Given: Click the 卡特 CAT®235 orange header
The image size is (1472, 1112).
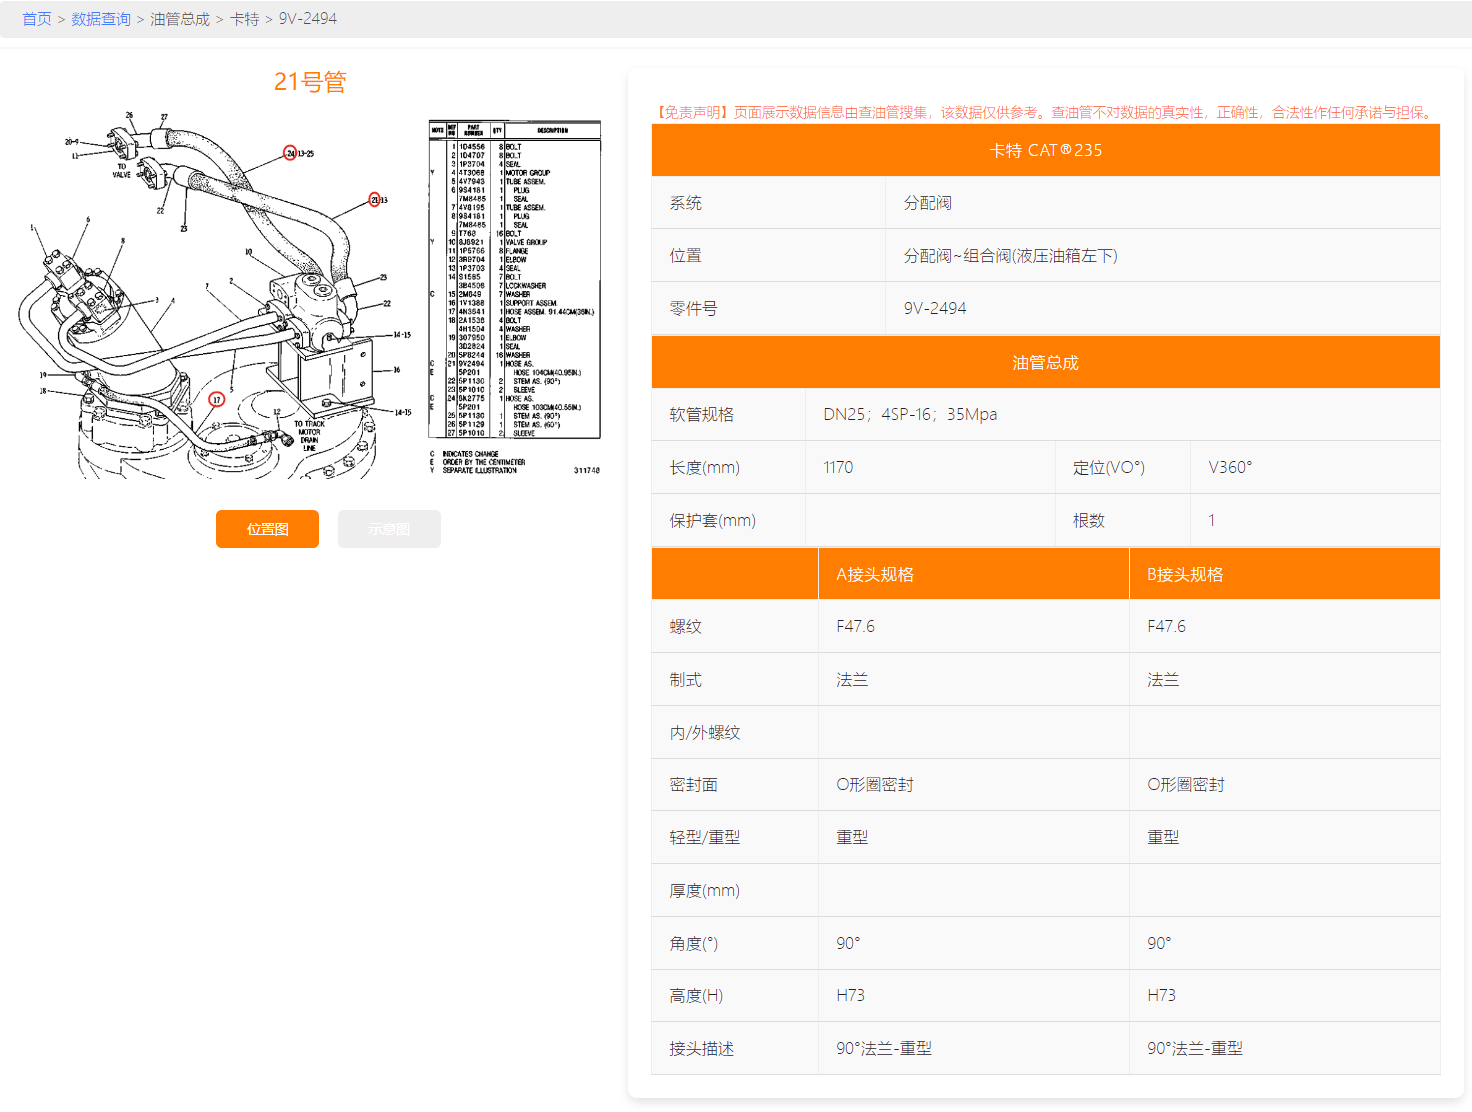Looking at the screenshot, I should pos(1045,150).
